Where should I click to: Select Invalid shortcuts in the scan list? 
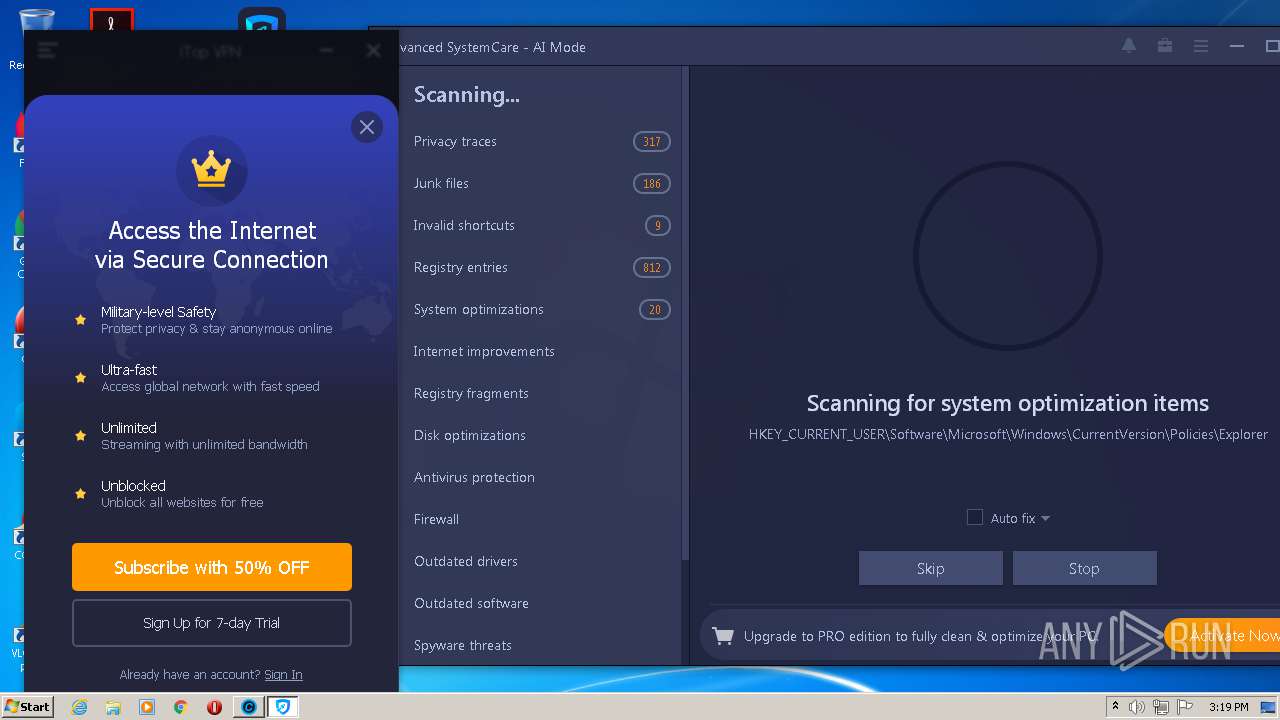coord(464,226)
